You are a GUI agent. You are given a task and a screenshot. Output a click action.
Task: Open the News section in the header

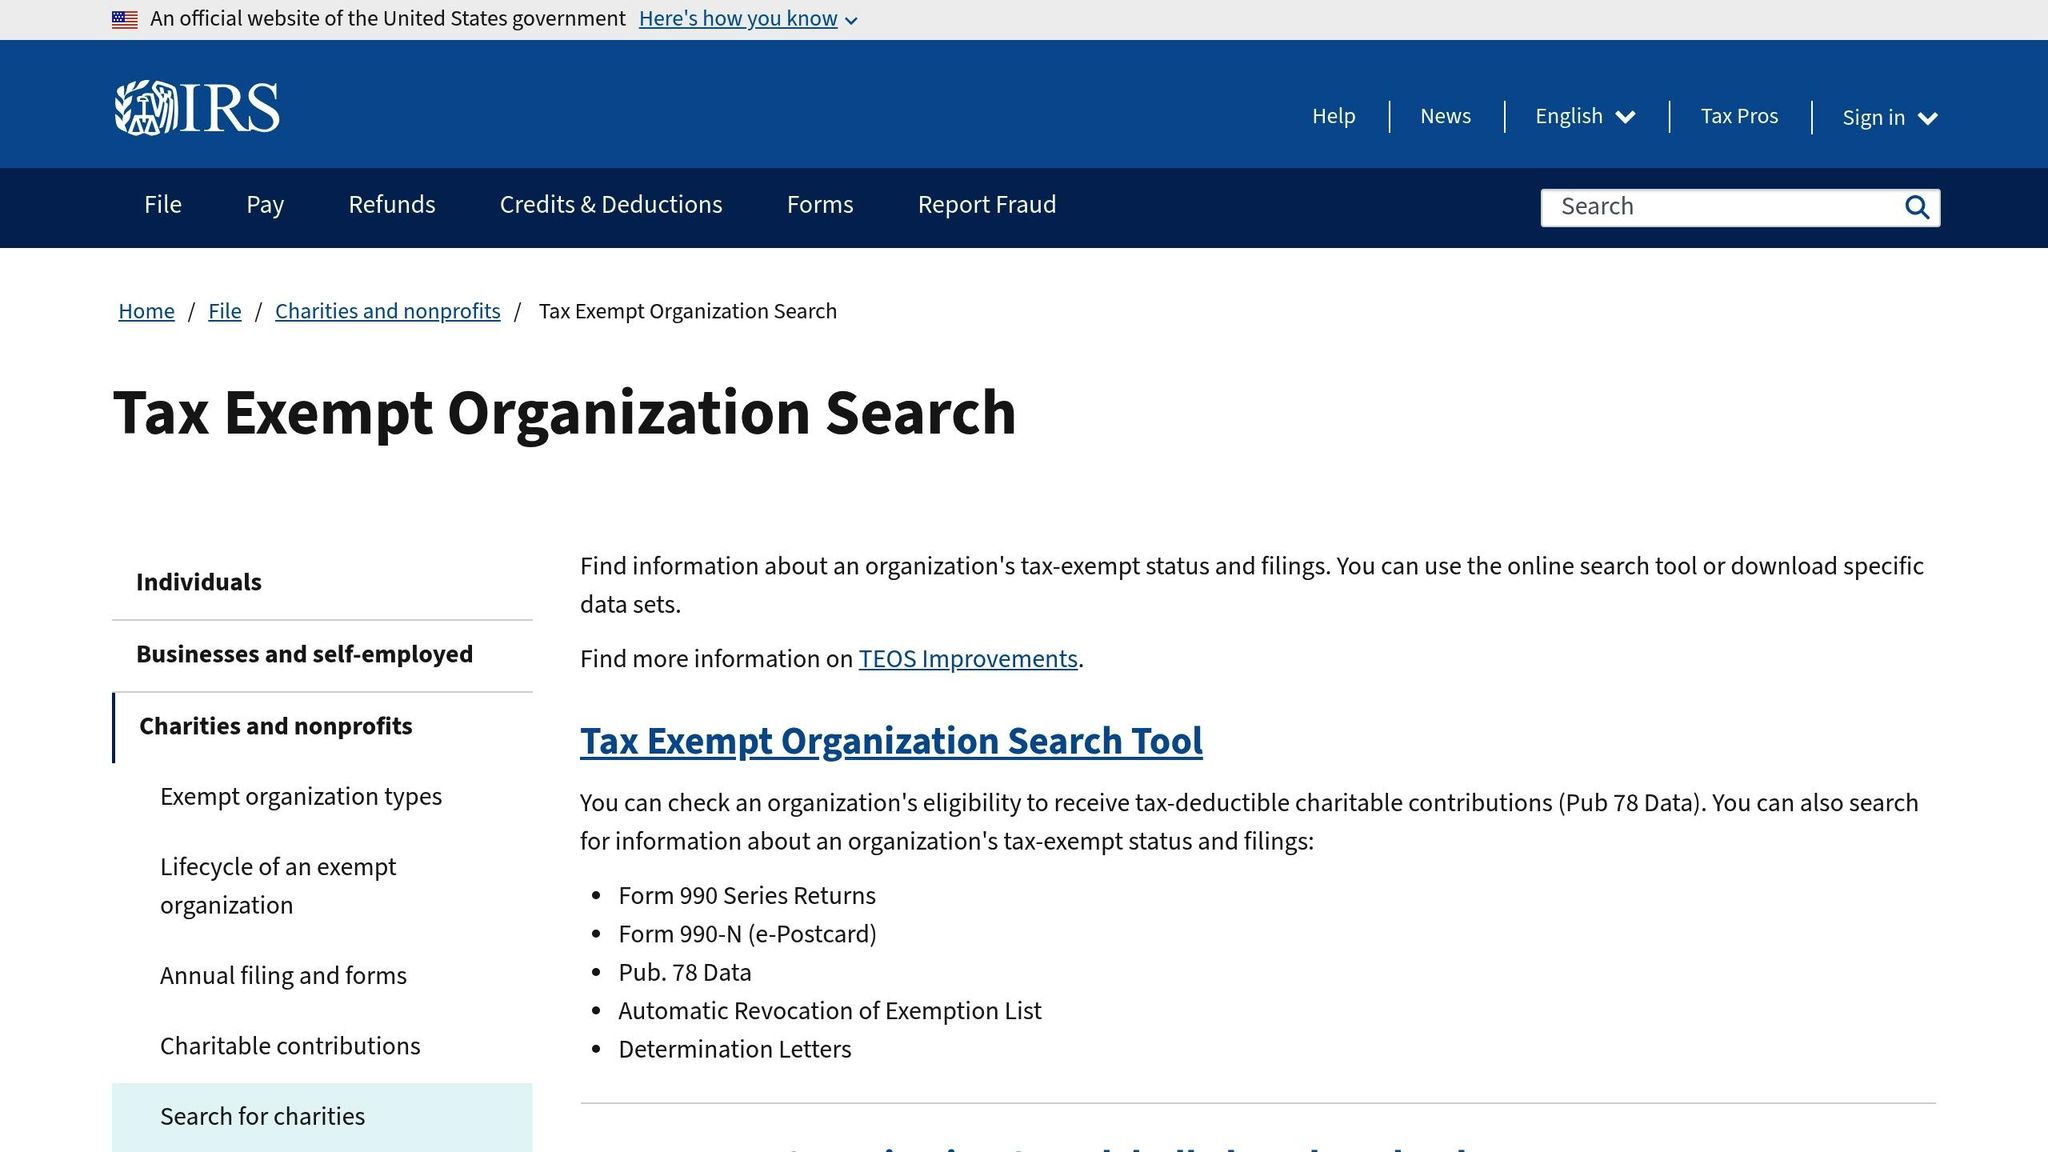pos(1445,116)
